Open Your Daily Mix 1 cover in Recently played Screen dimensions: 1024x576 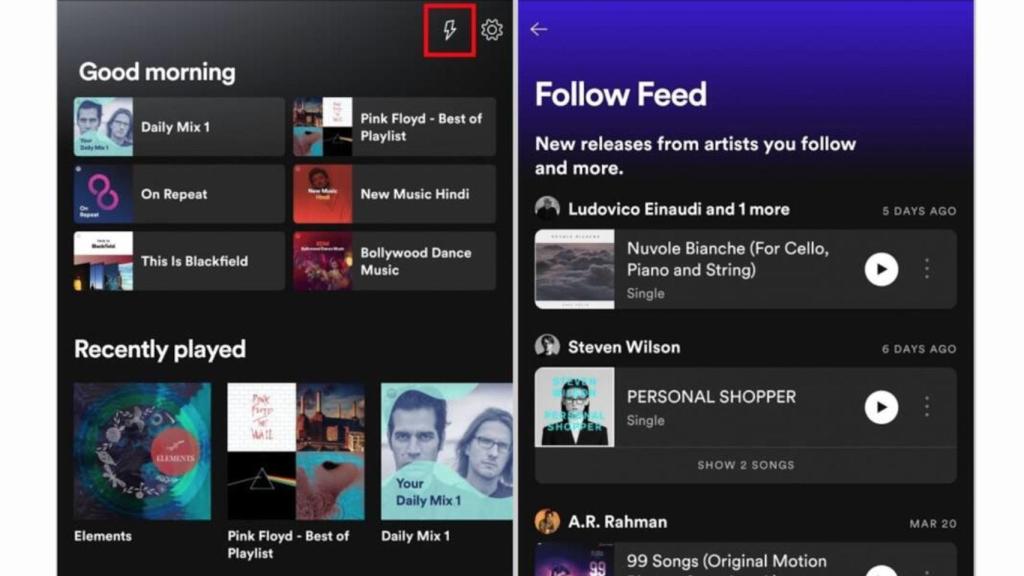coord(447,451)
